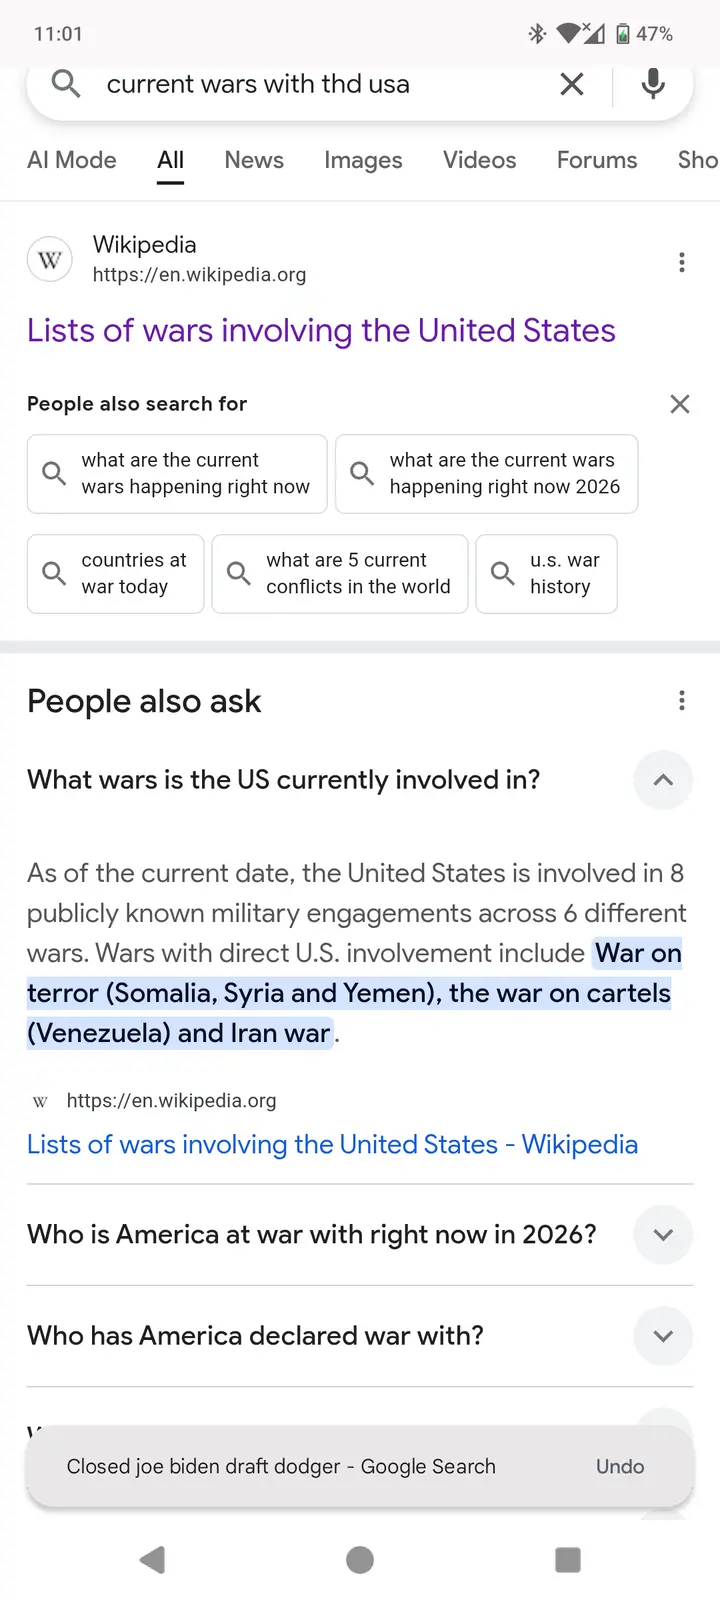
Task: Open the AI Mode tab
Action: pos(72,160)
